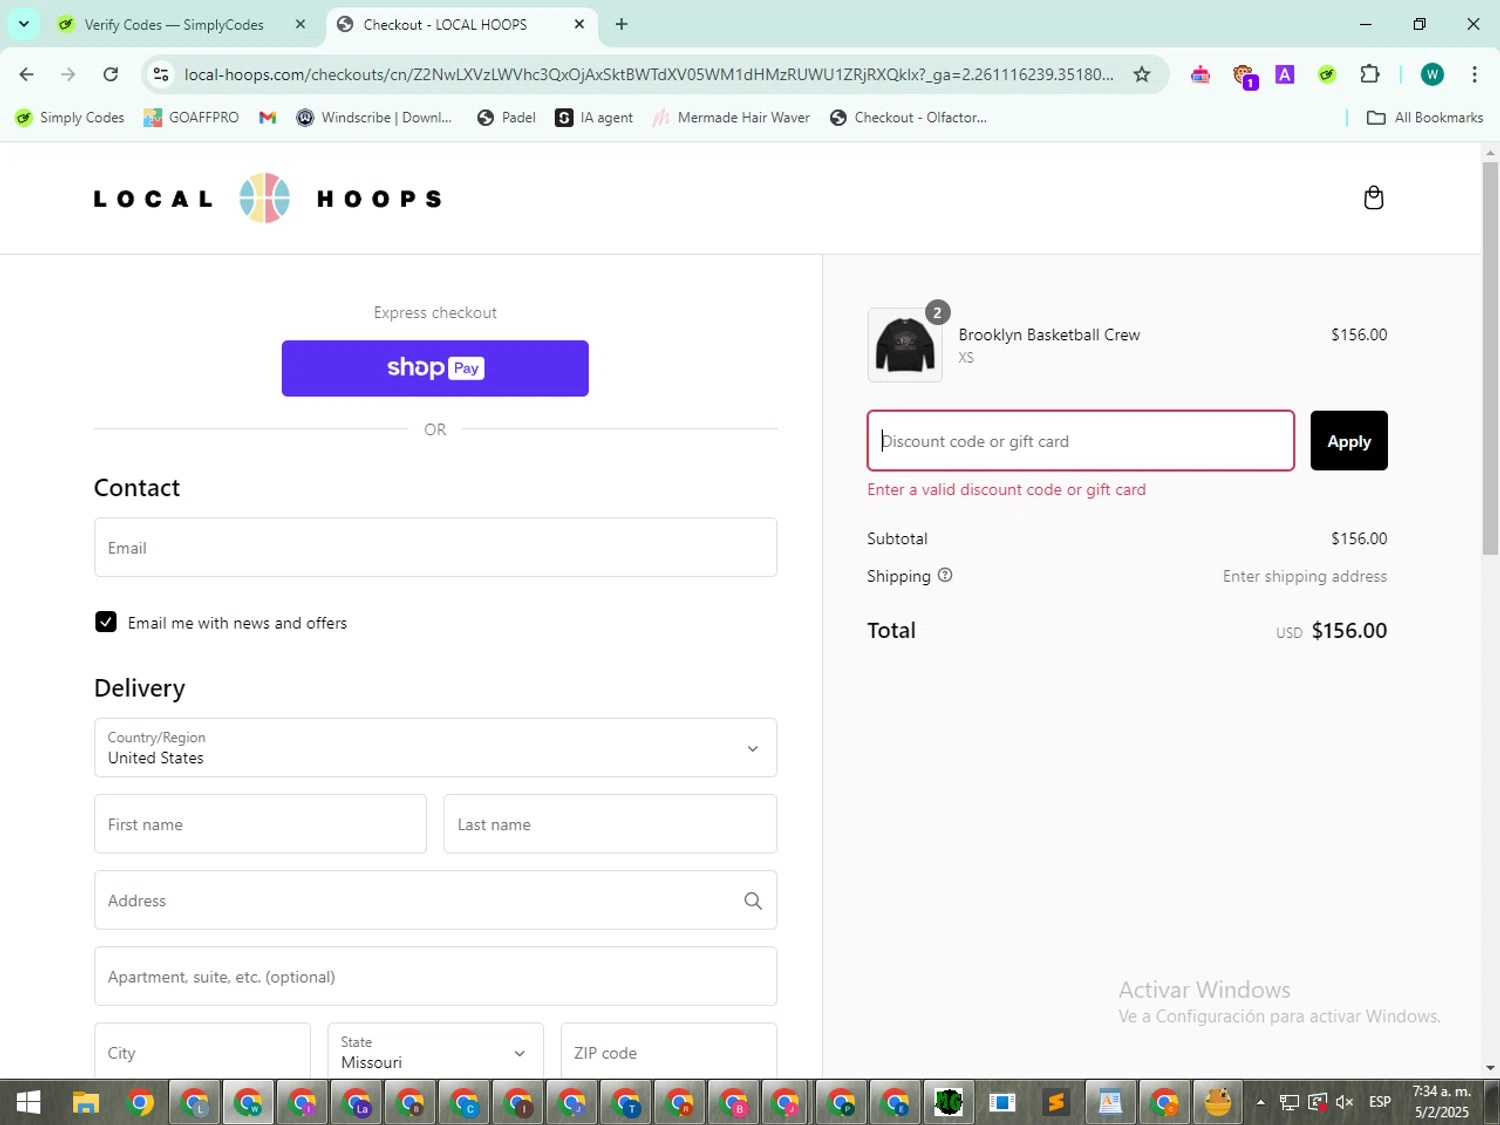This screenshot has width=1500, height=1125.
Task: Go back to the previous page
Action: [27, 74]
